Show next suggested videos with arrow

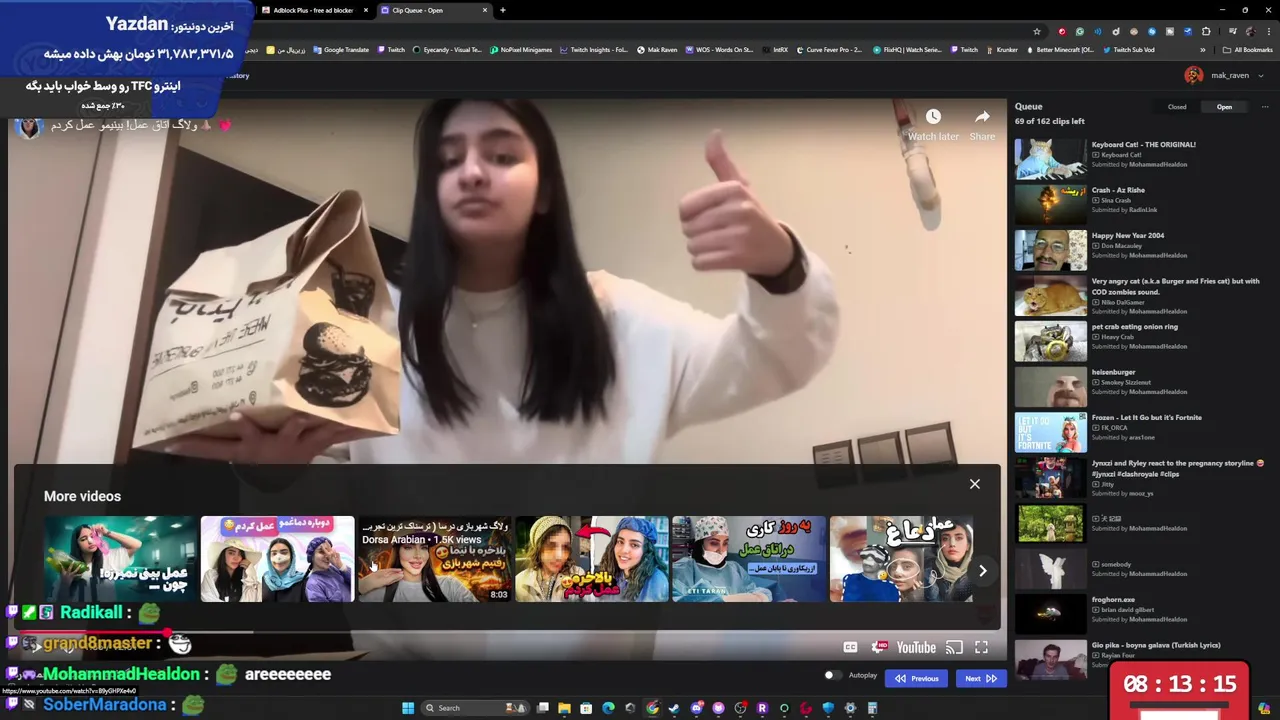click(x=982, y=571)
